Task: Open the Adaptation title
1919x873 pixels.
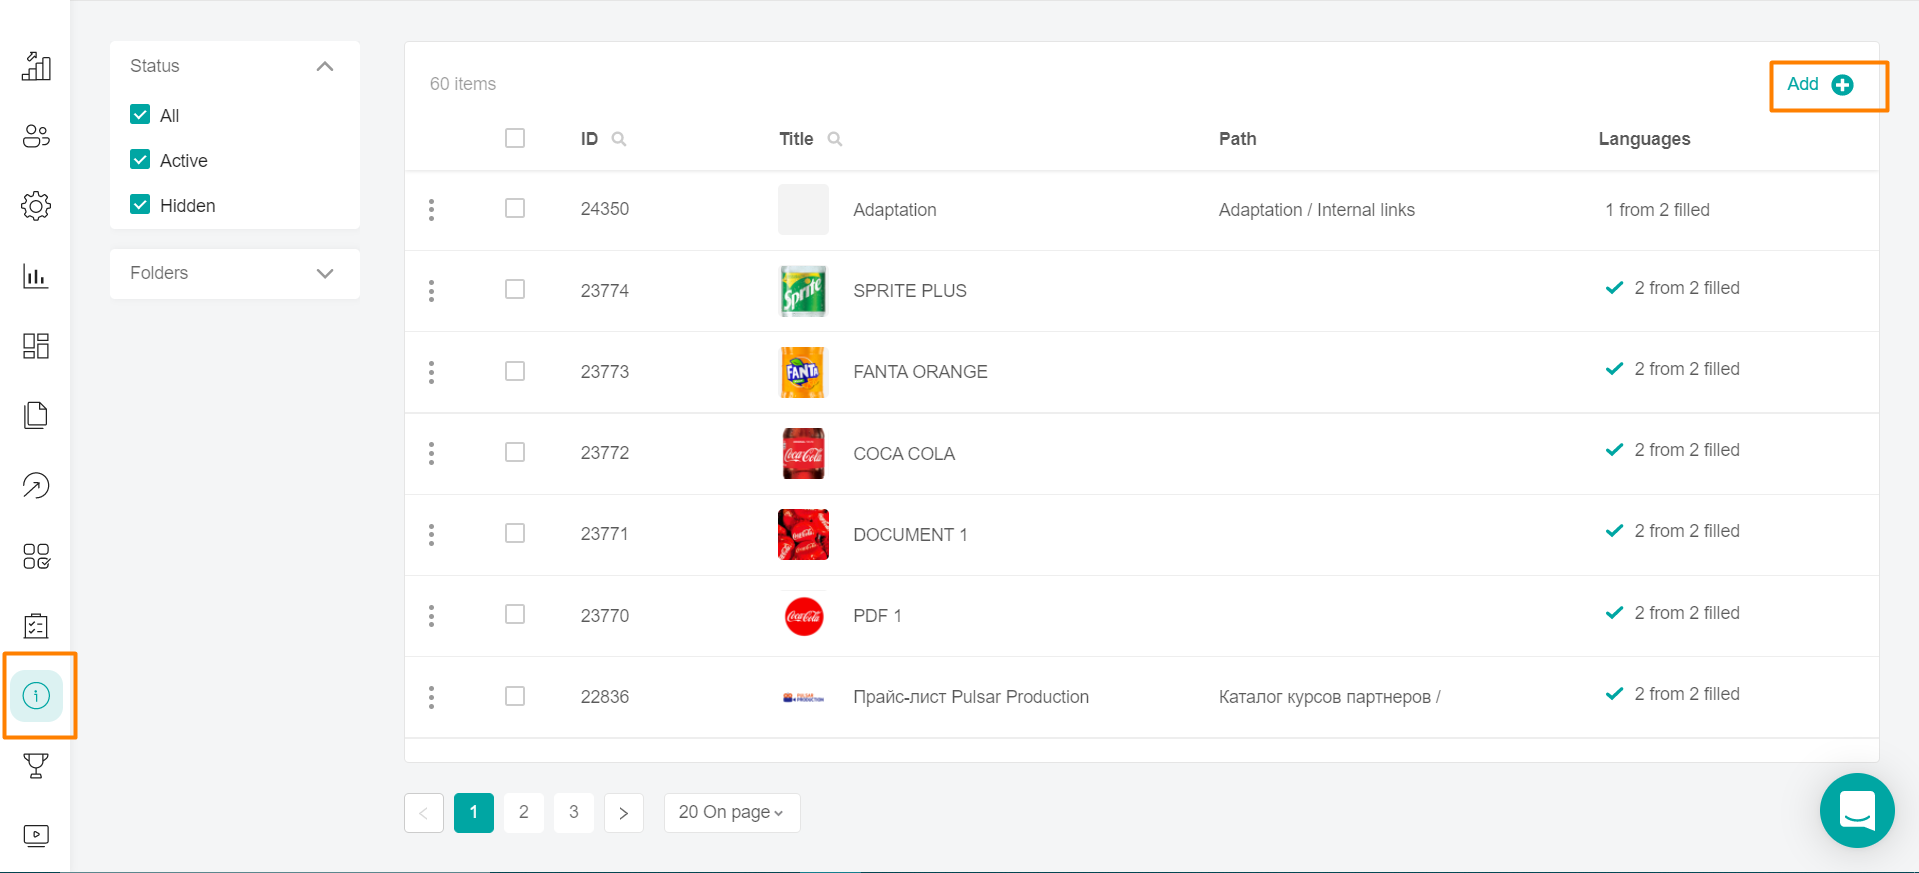Action: (895, 210)
